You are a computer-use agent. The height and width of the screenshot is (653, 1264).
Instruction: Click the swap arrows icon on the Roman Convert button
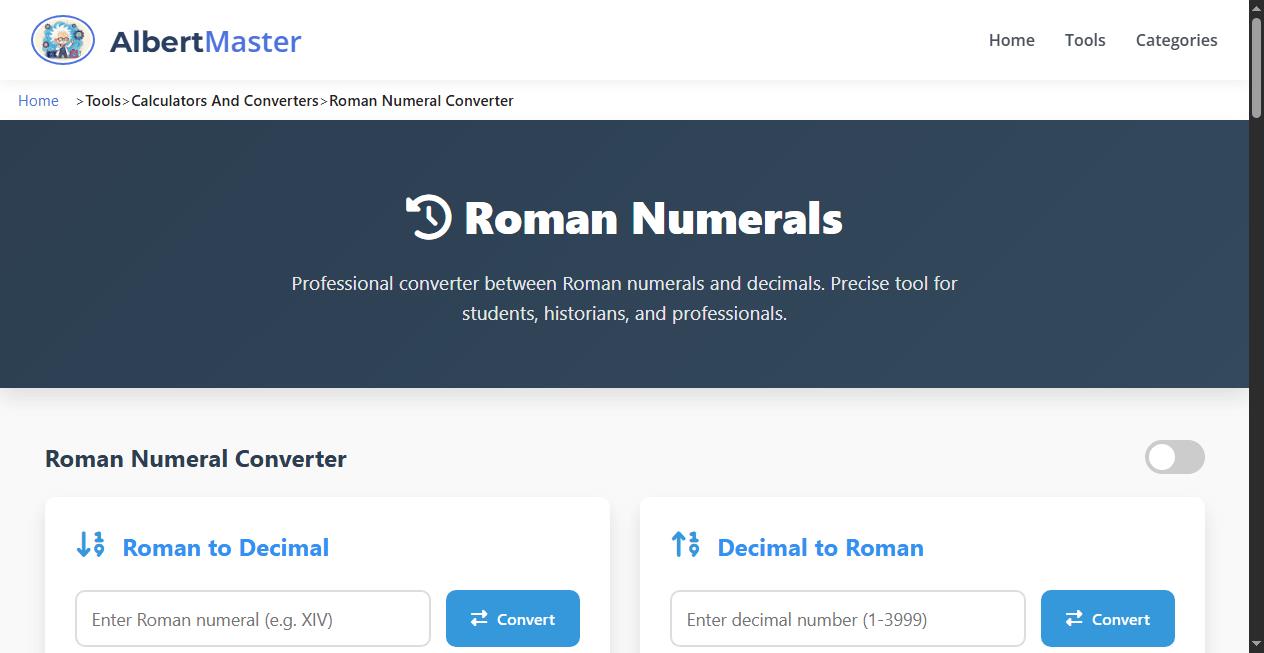pos(478,618)
